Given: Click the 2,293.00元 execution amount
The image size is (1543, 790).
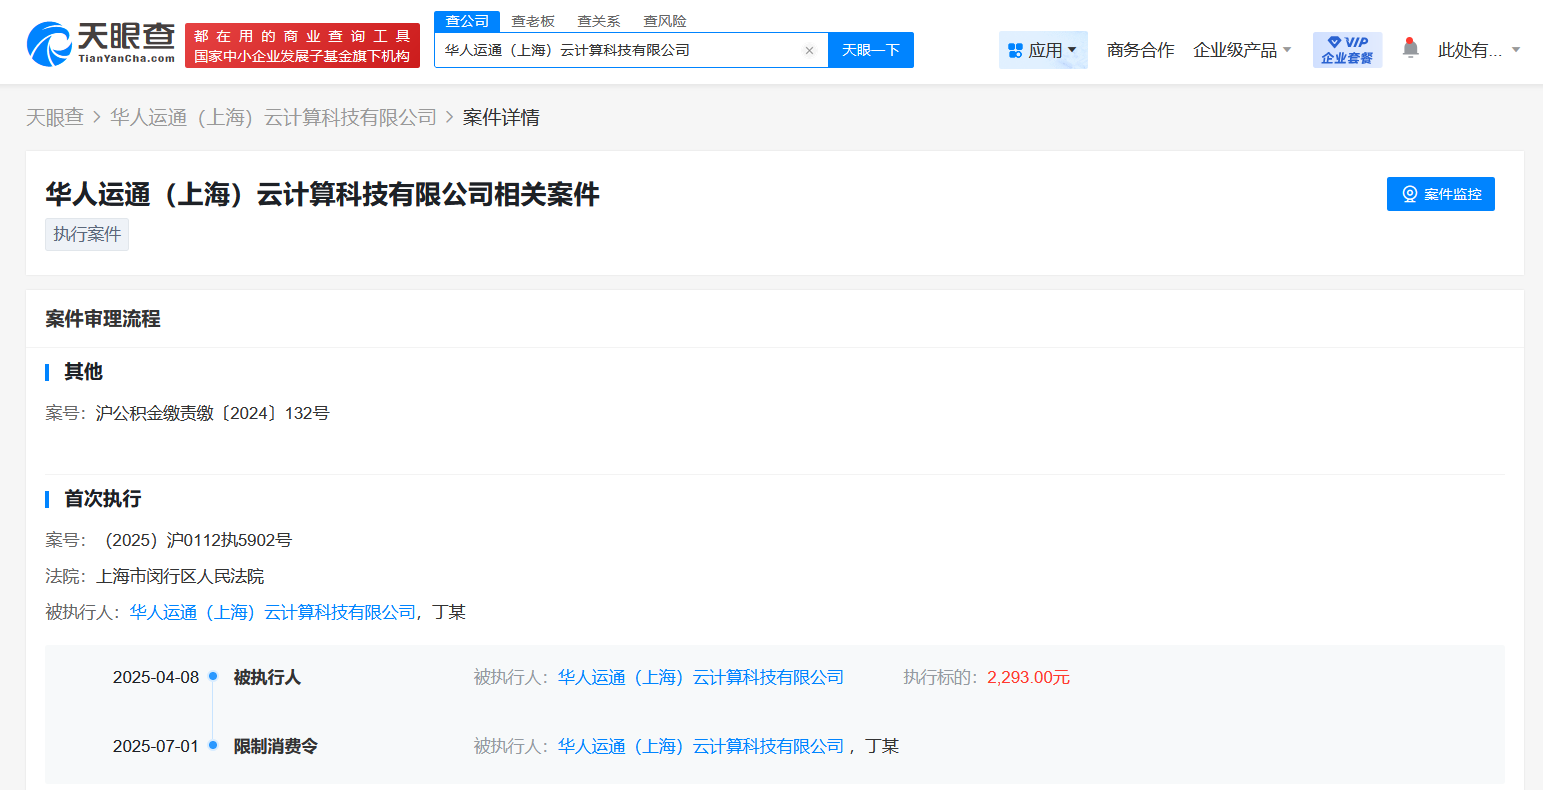Looking at the screenshot, I should coord(1028,677).
